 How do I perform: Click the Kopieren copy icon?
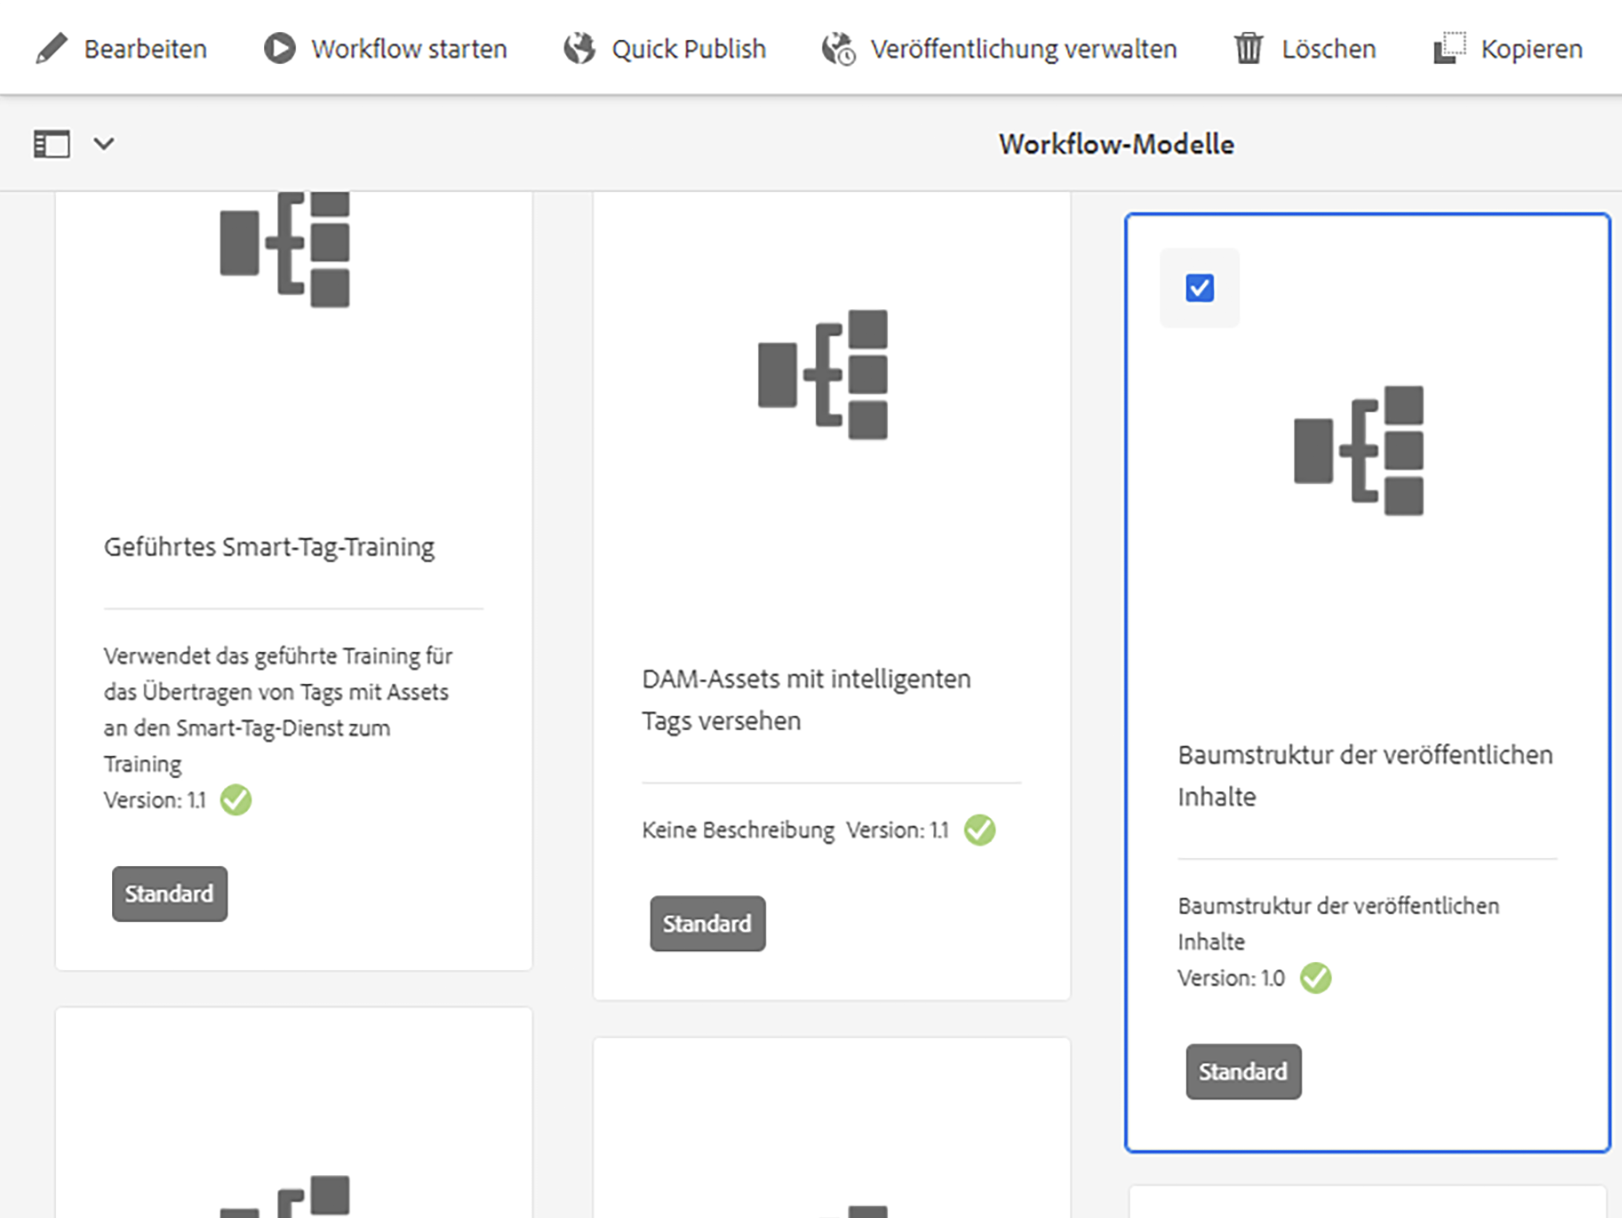1449,48
